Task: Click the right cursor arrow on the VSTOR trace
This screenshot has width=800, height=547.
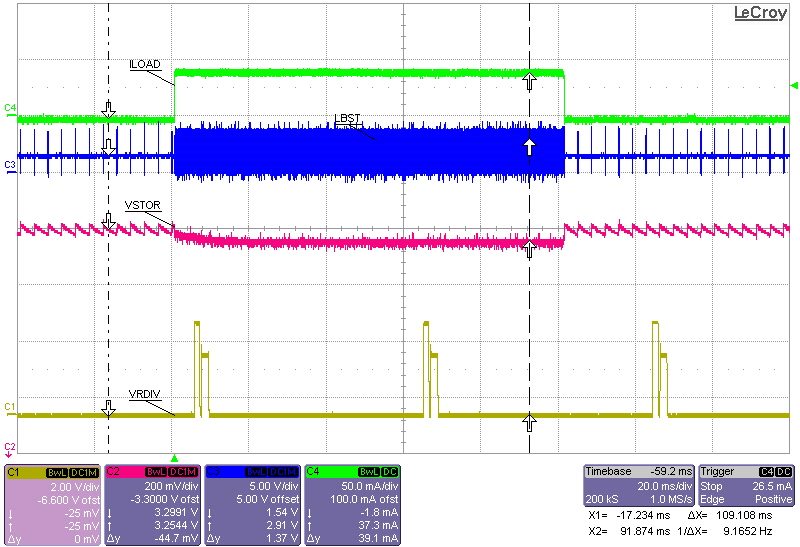Action: pos(529,246)
